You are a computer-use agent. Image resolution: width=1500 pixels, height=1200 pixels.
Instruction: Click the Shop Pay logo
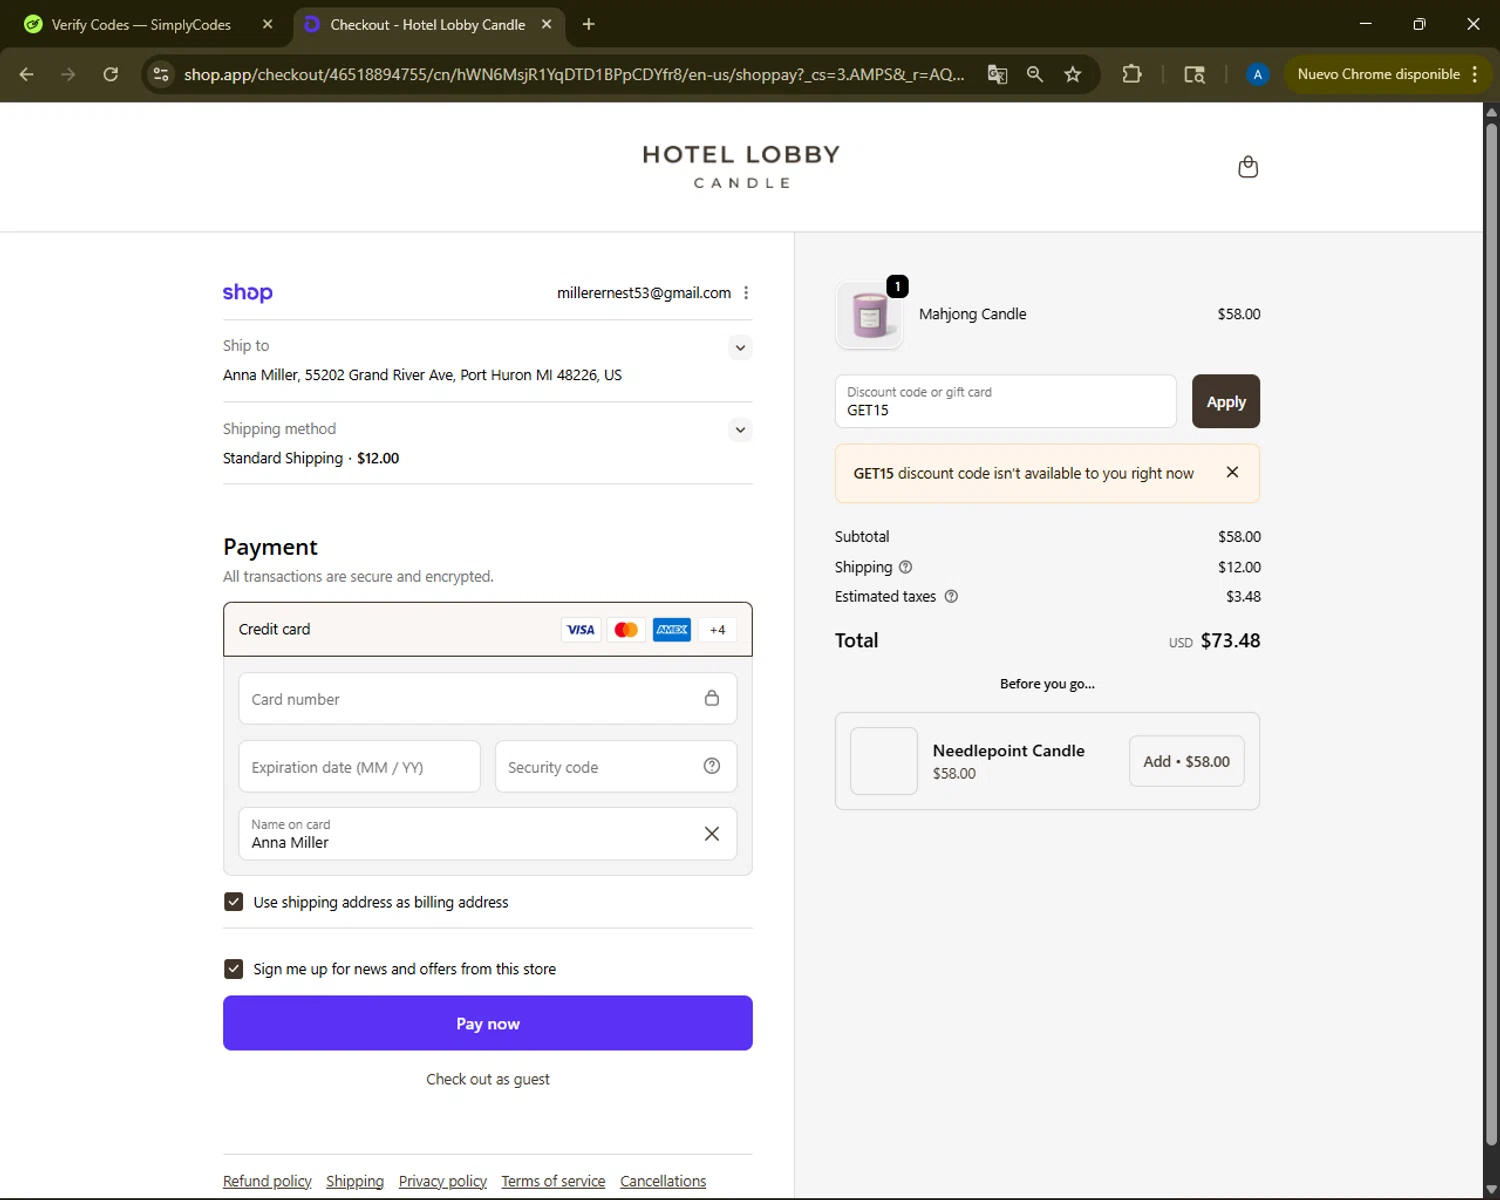click(247, 293)
